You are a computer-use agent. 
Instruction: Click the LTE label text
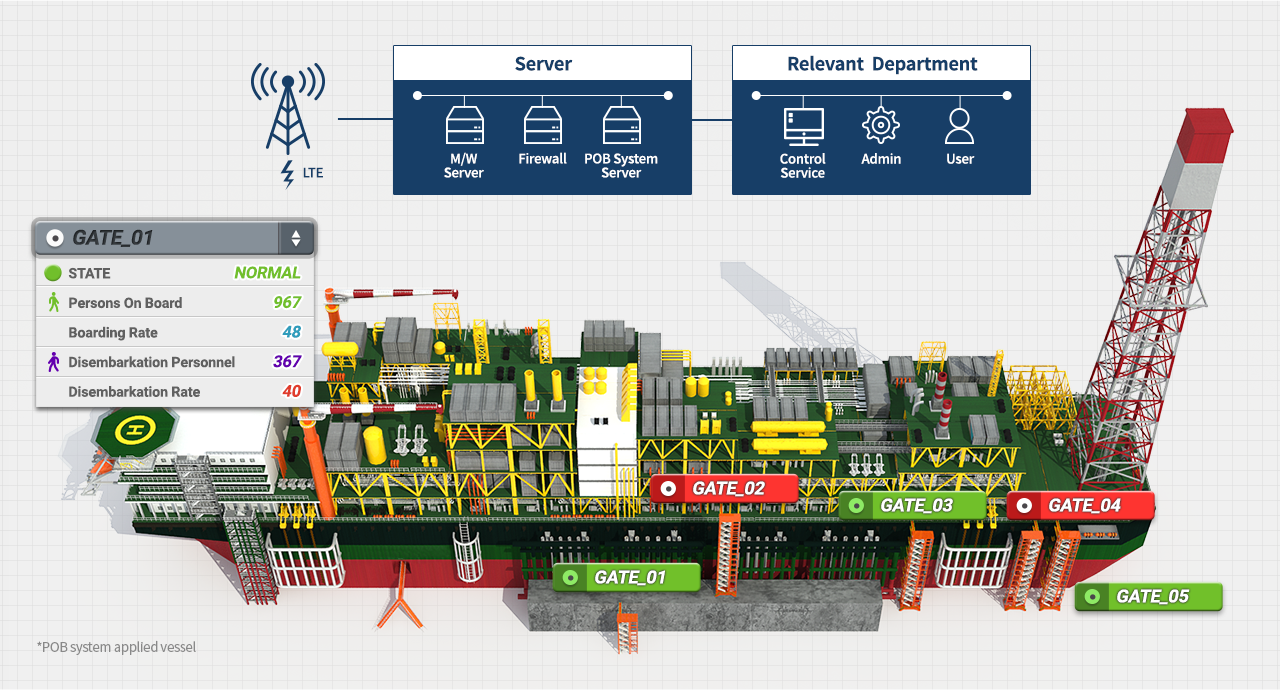point(313,173)
